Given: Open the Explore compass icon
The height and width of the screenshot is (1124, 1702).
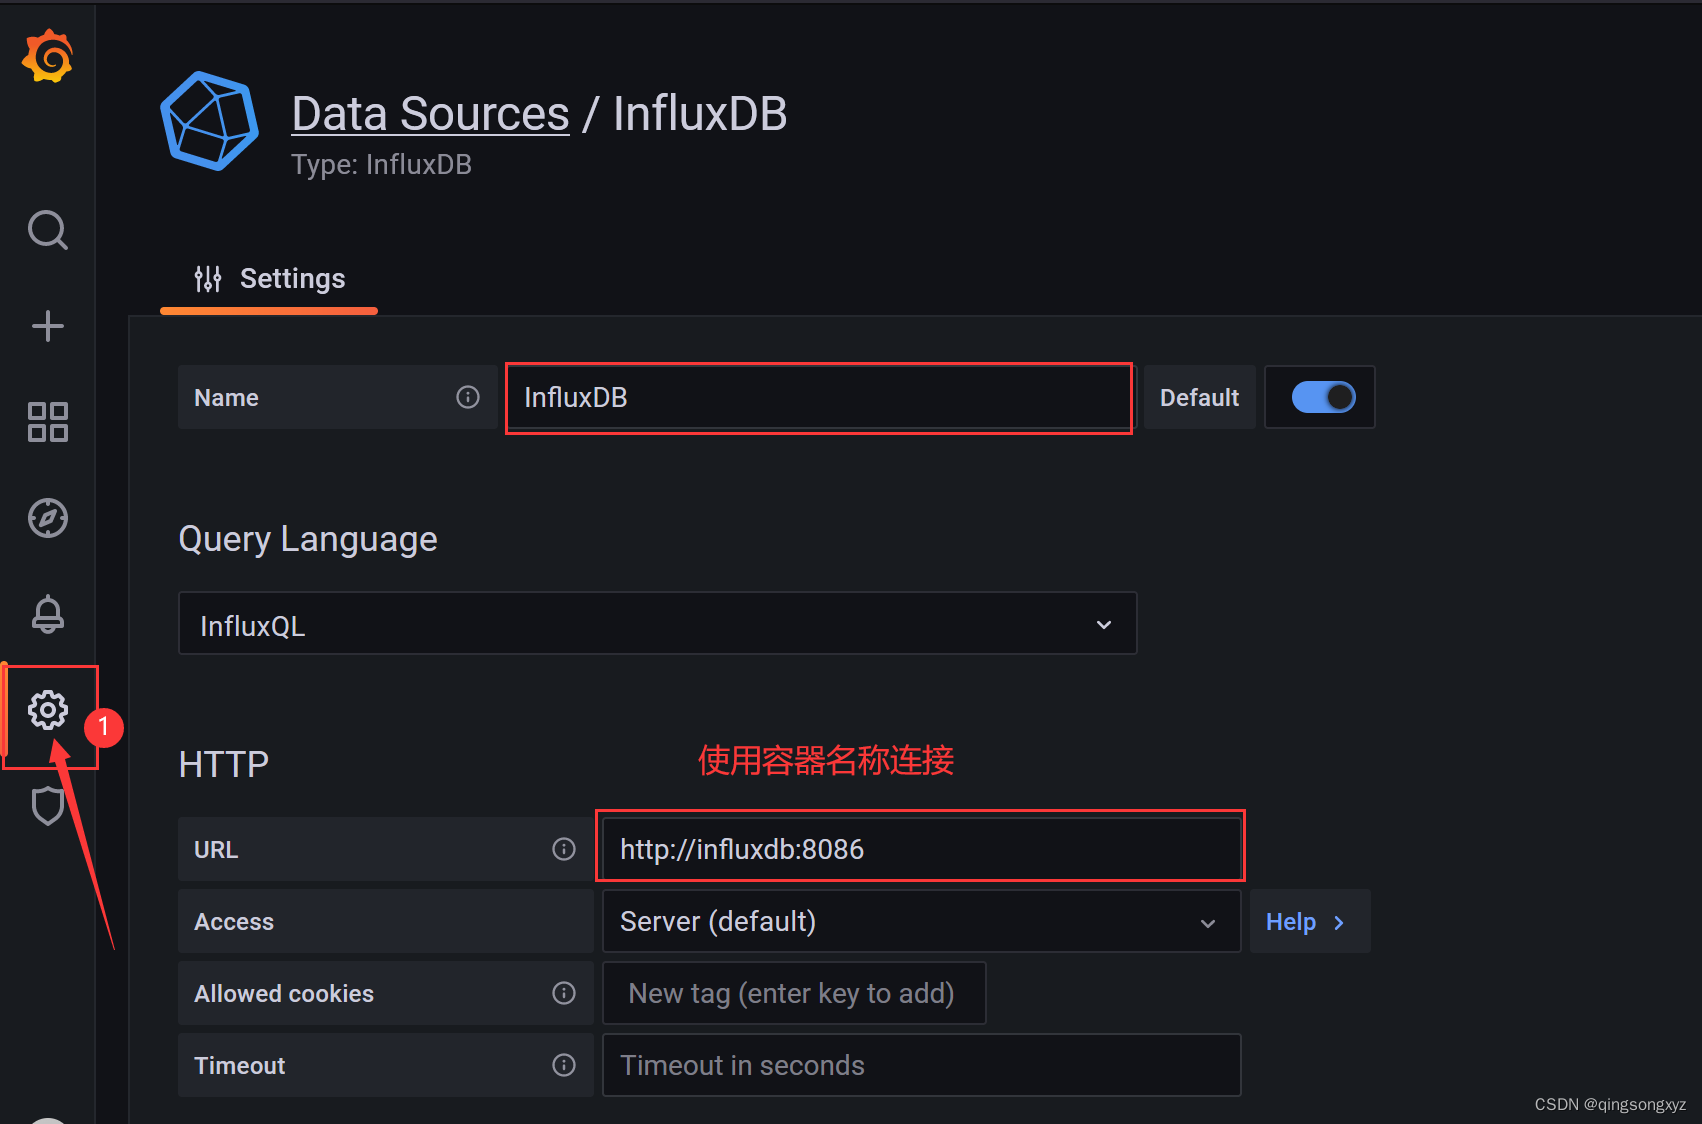Looking at the screenshot, I should (47, 518).
